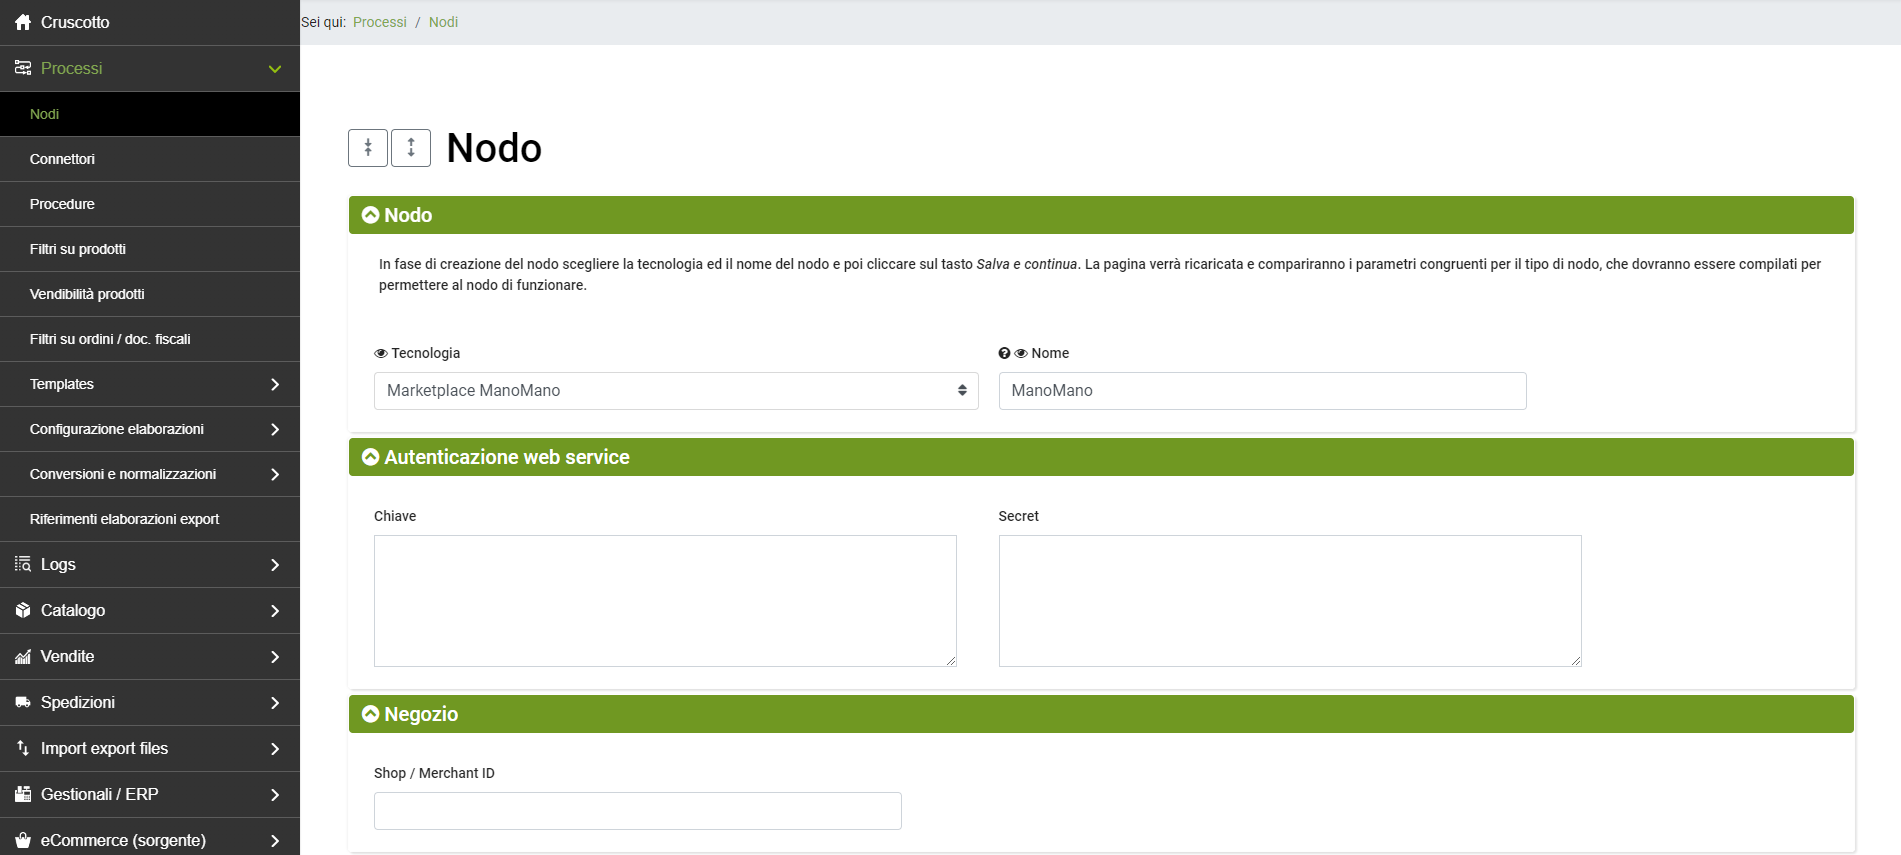Click the Vendite chart icon in sidebar

pos(23,657)
